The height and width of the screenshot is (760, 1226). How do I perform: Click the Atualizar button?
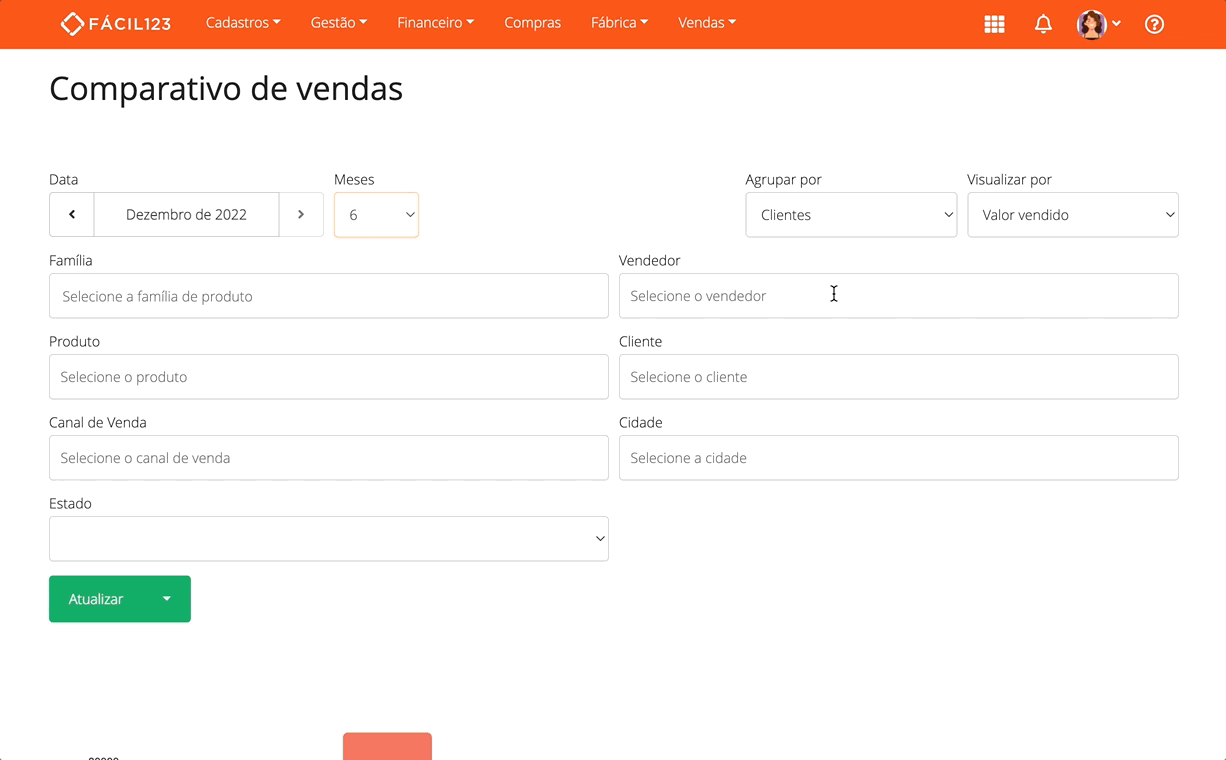pos(96,598)
